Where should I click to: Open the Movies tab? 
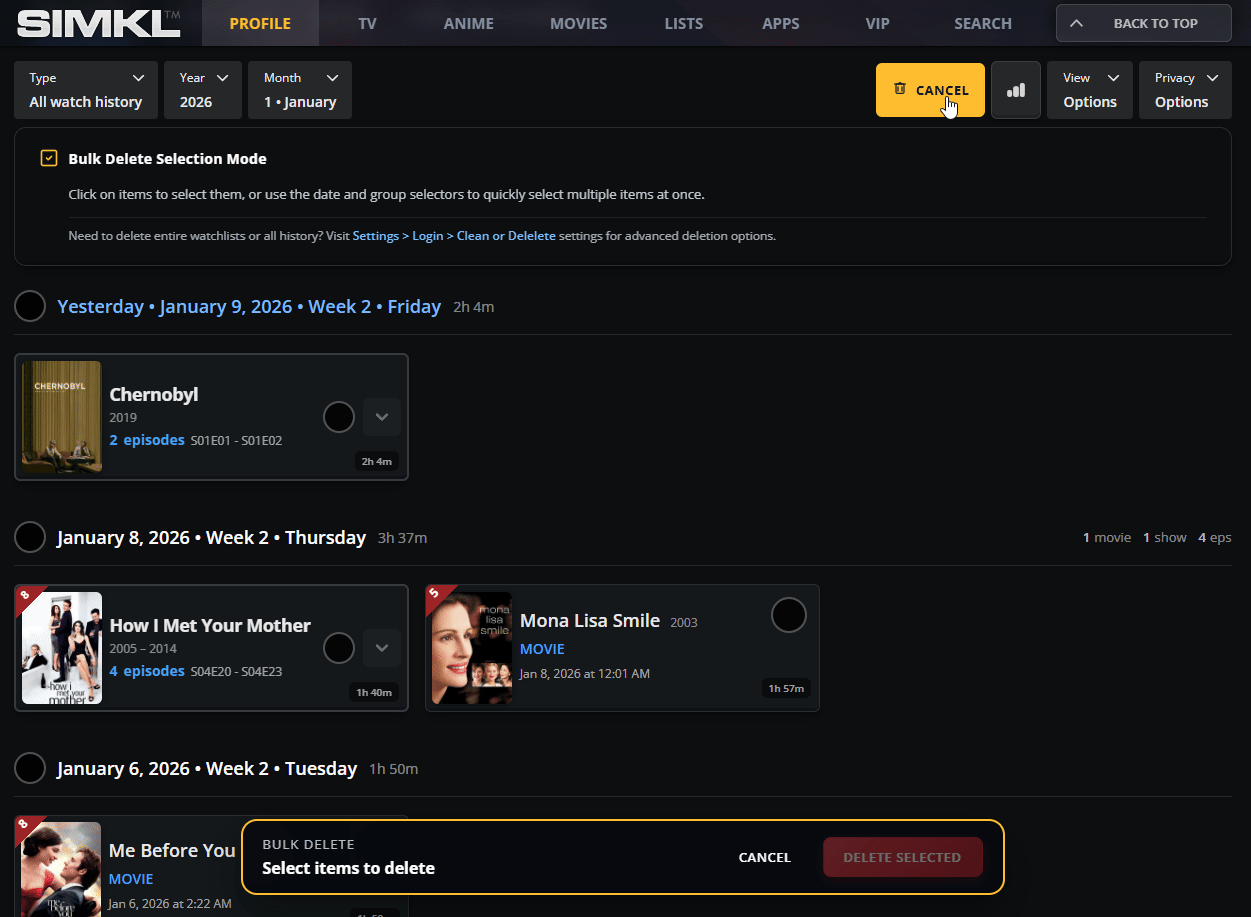click(578, 23)
